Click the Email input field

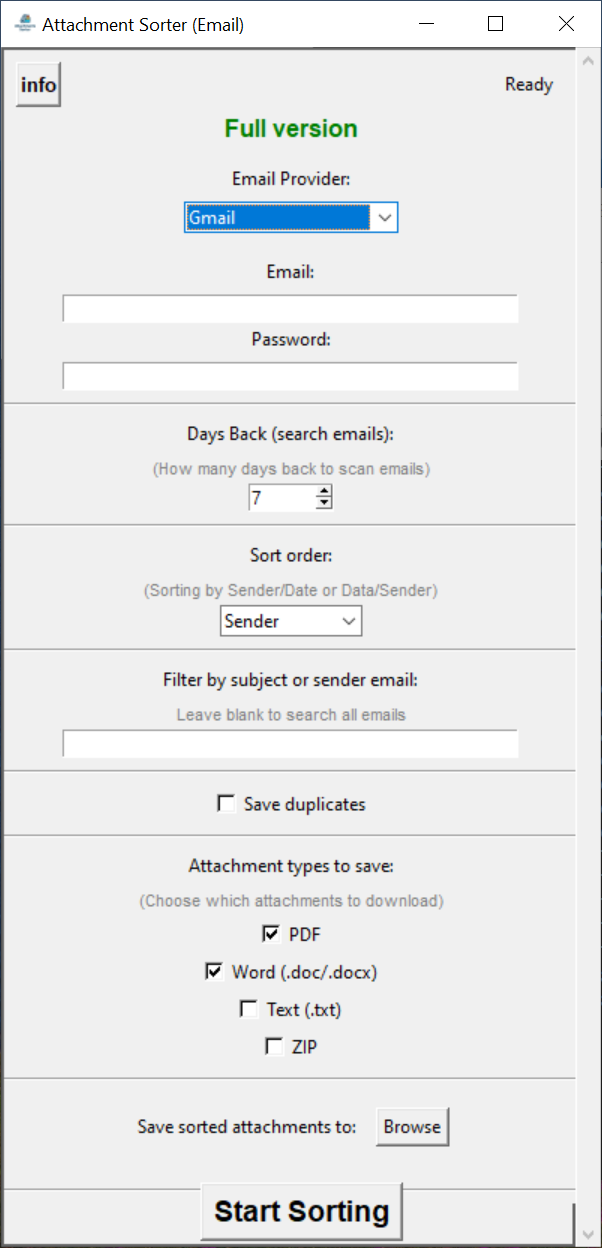(x=290, y=309)
